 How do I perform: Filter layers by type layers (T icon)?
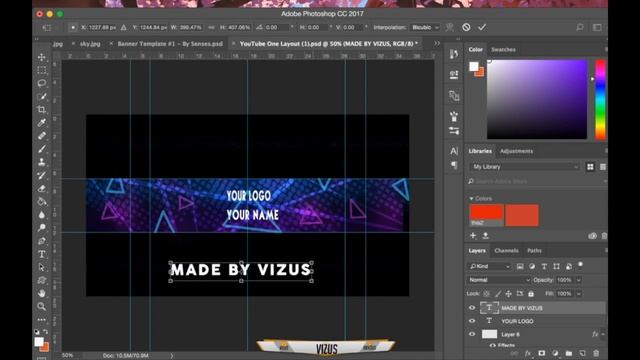click(544, 266)
